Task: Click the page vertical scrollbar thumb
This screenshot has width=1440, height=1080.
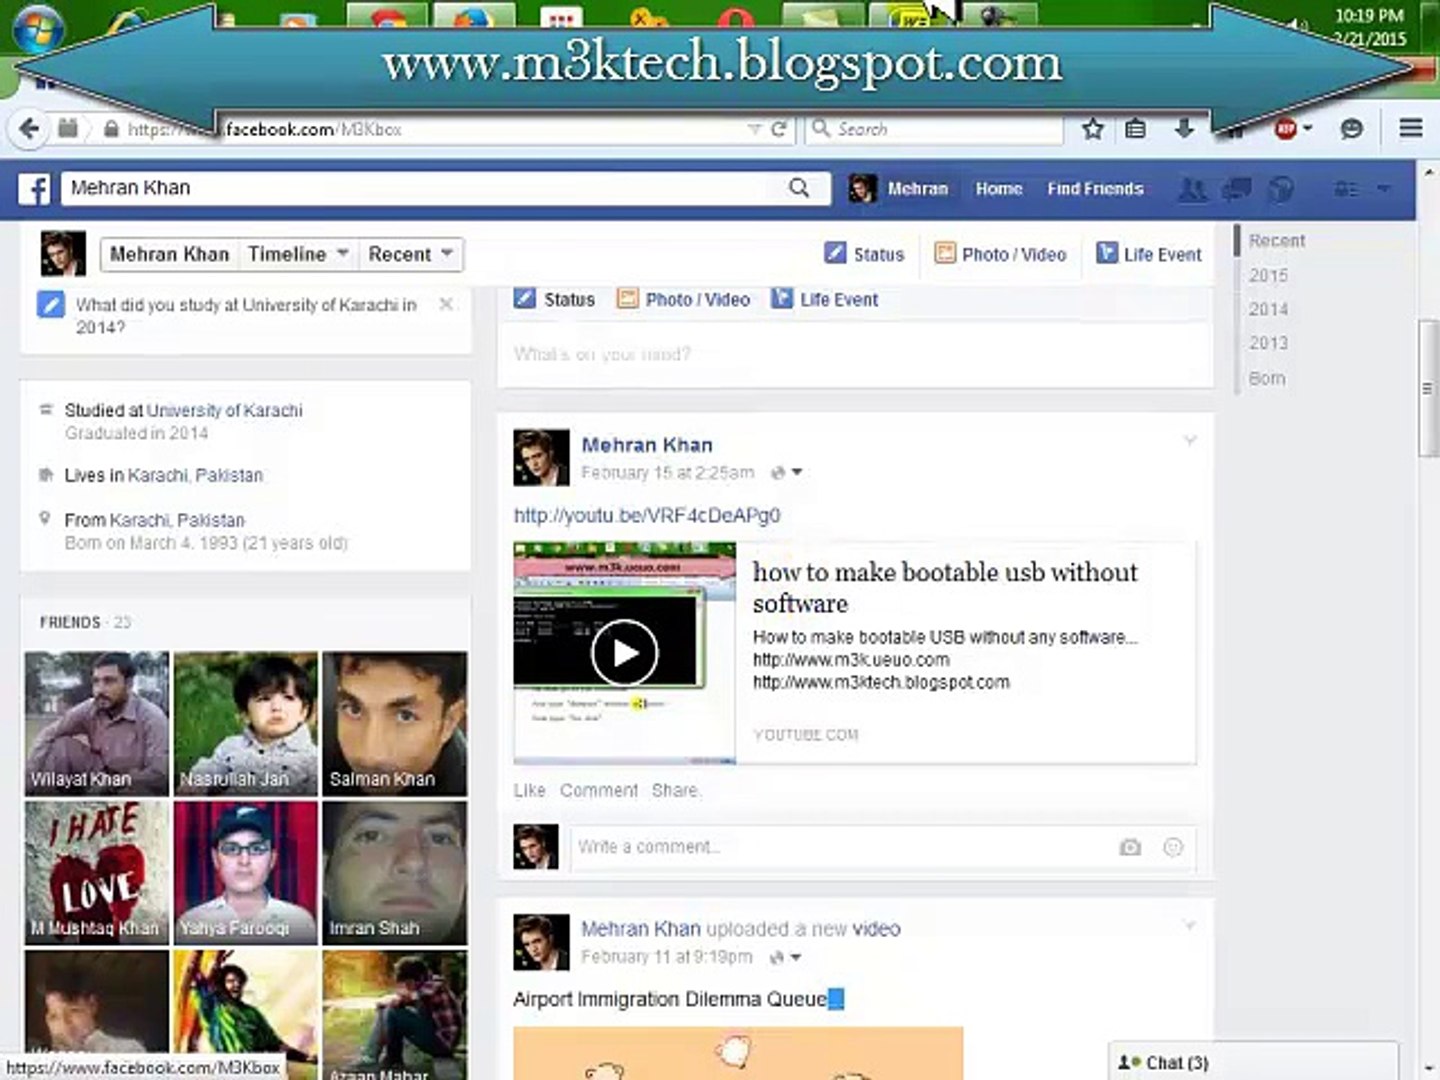Action: [x=1428, y=388]
